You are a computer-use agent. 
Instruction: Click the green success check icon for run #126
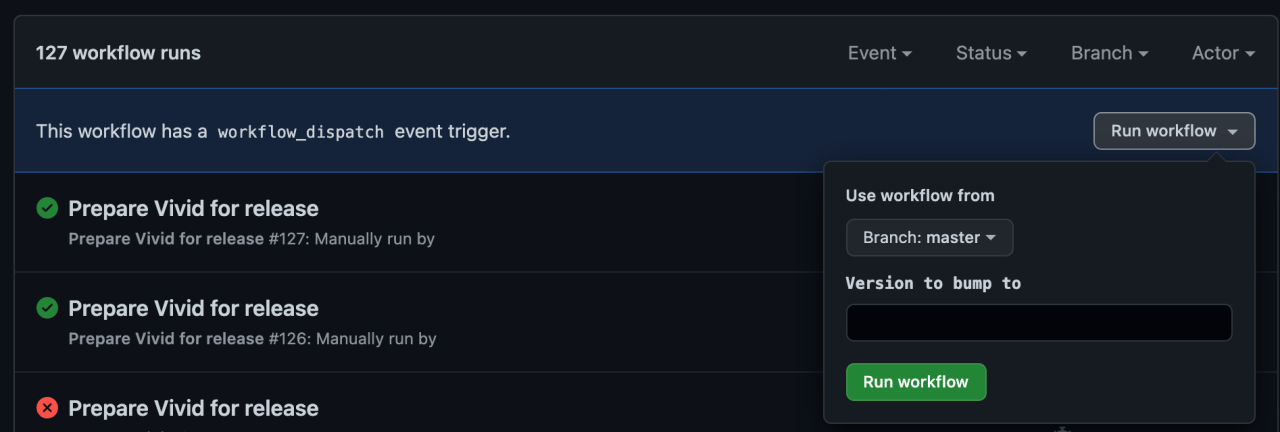47,308
